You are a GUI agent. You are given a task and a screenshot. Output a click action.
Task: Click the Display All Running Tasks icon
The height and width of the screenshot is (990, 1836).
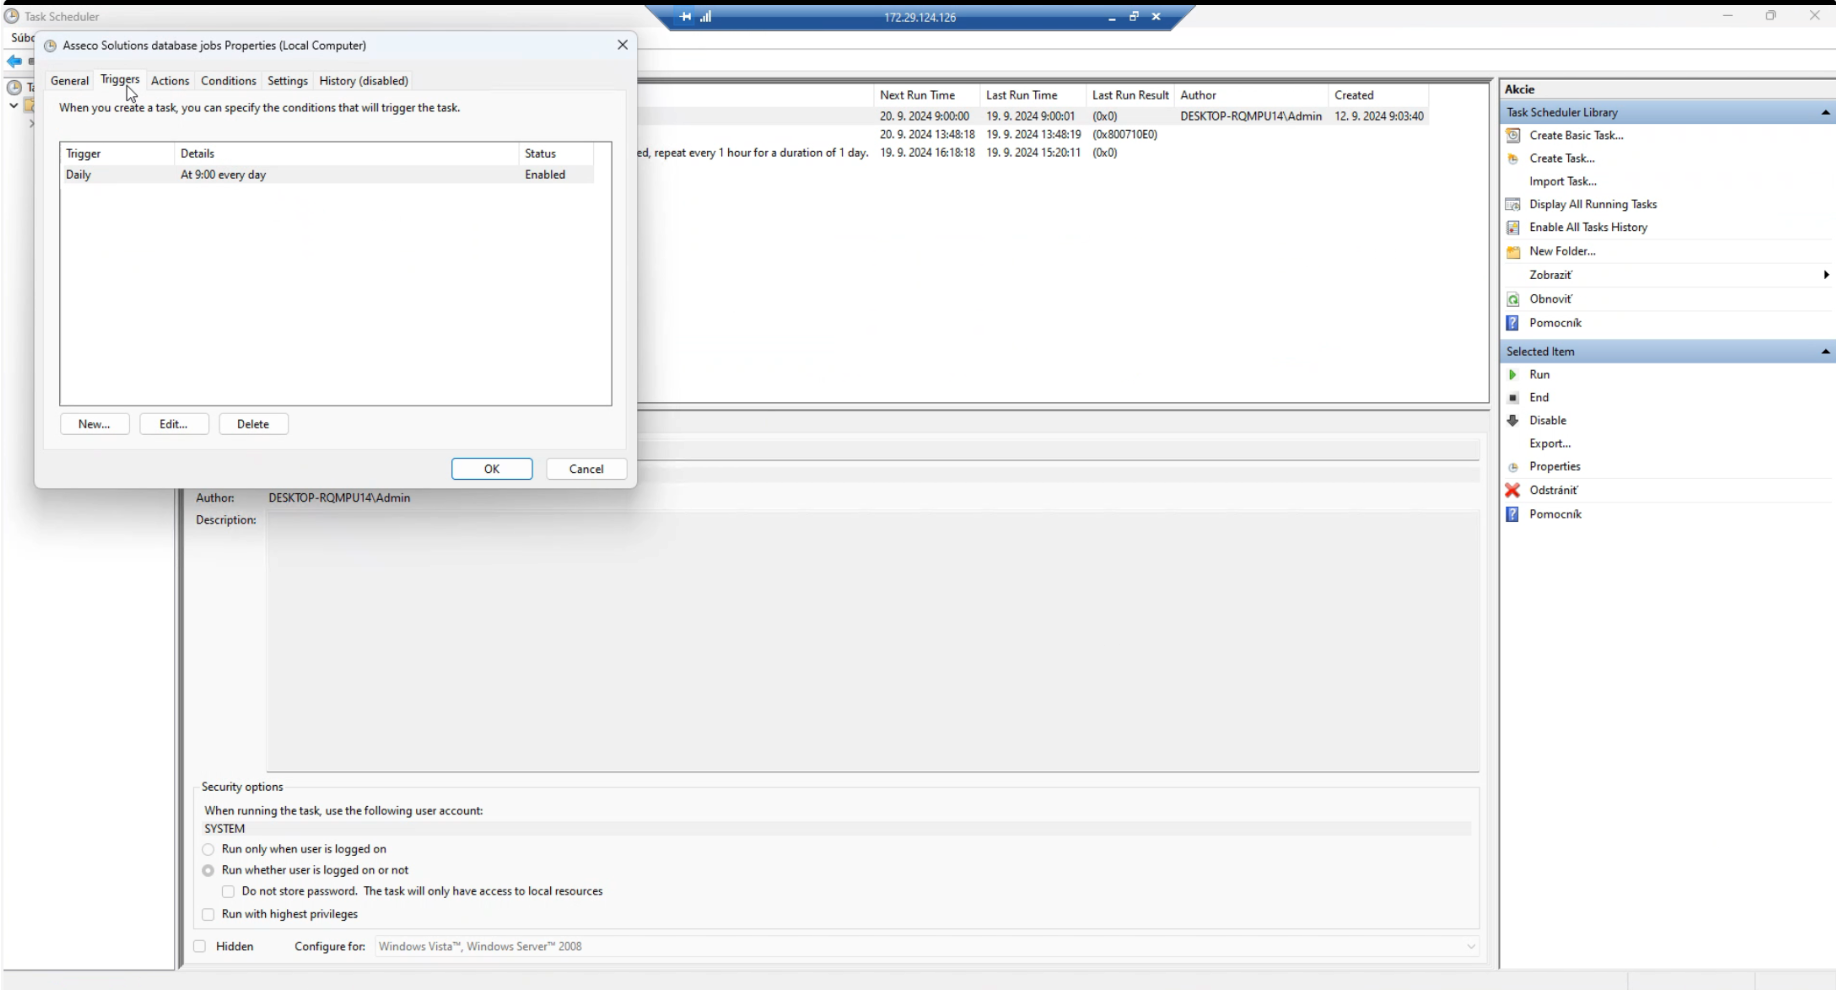[1513, 204]
